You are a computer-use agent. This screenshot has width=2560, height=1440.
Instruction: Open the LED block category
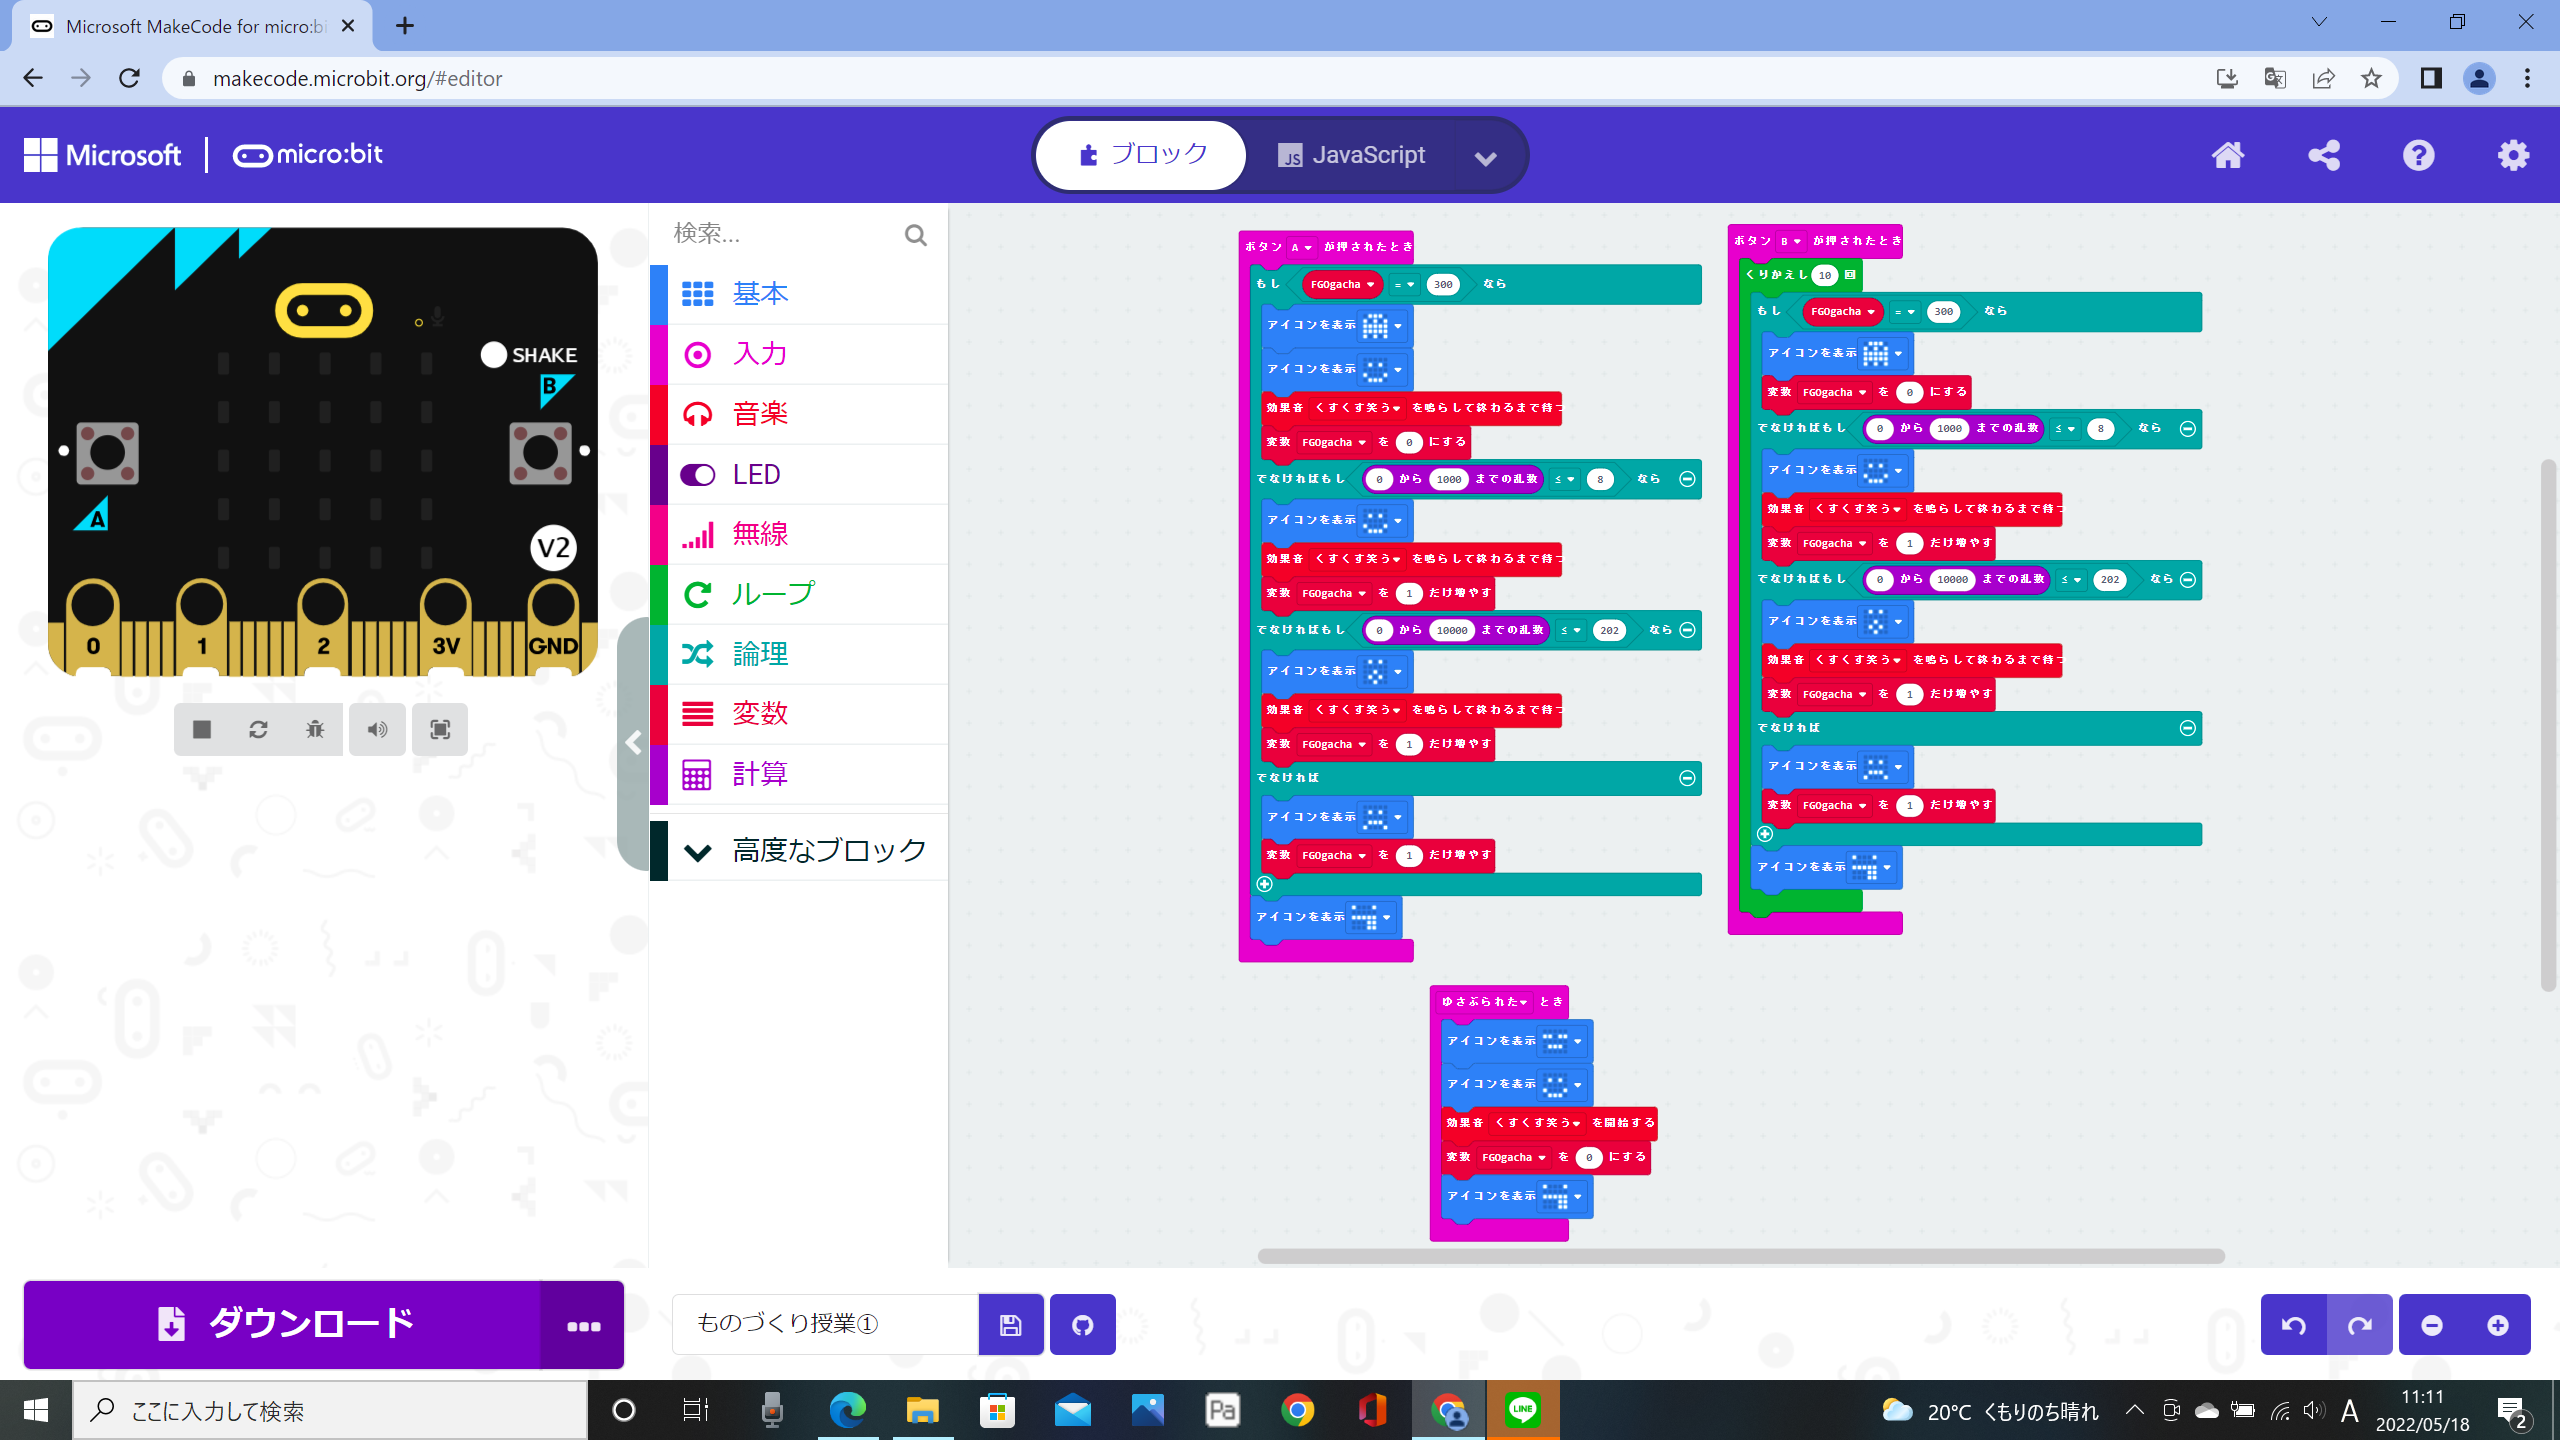(x=799, y=474)
